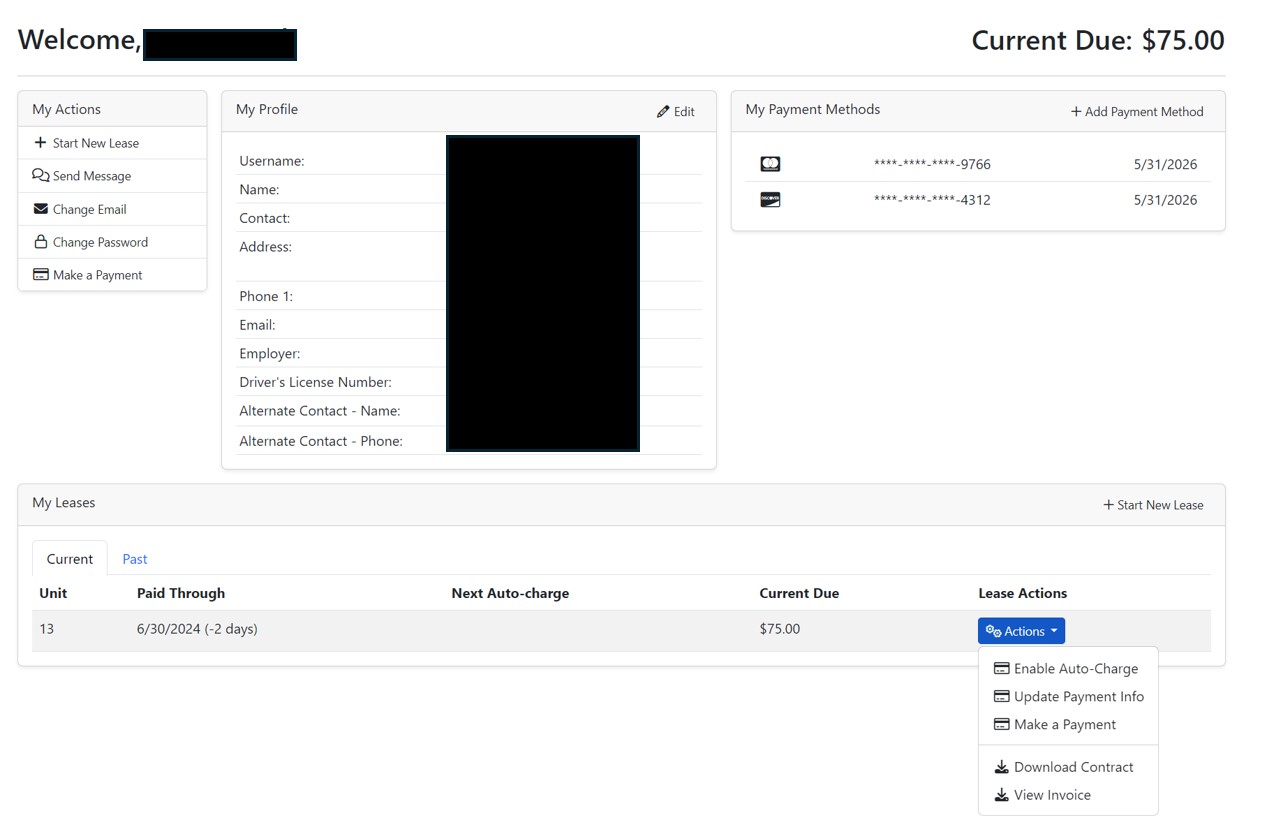Select the Discover card icon ending 4312

(770, 200)
